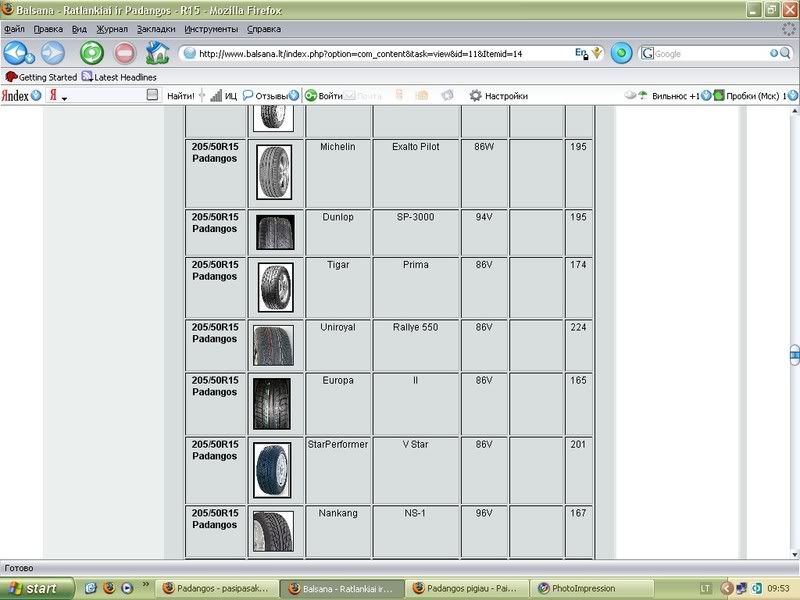Go to Home page via house icon
Screen dimensions: 800x600
[x=157, y=54]
